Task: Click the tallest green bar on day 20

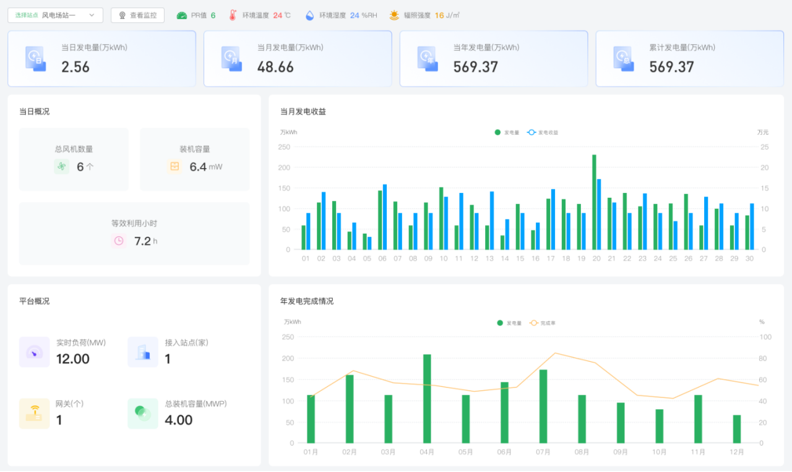Action: coord(594,202)
